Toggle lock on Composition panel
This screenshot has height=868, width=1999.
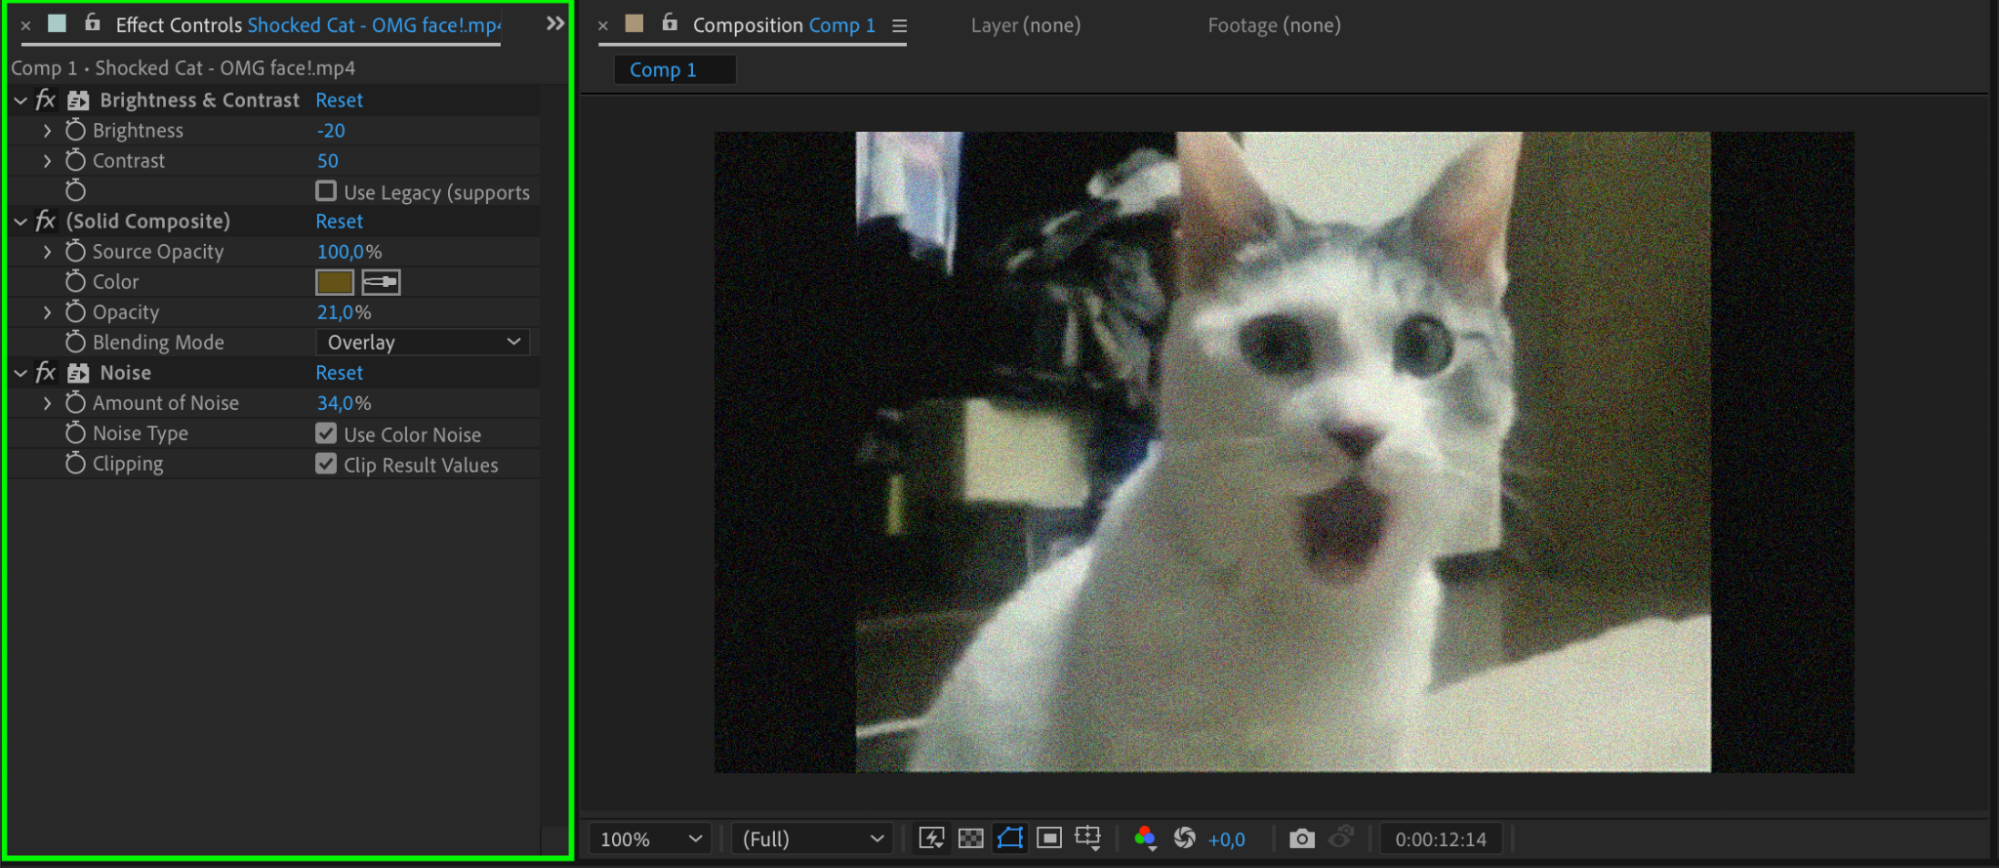tap(670, 22)
